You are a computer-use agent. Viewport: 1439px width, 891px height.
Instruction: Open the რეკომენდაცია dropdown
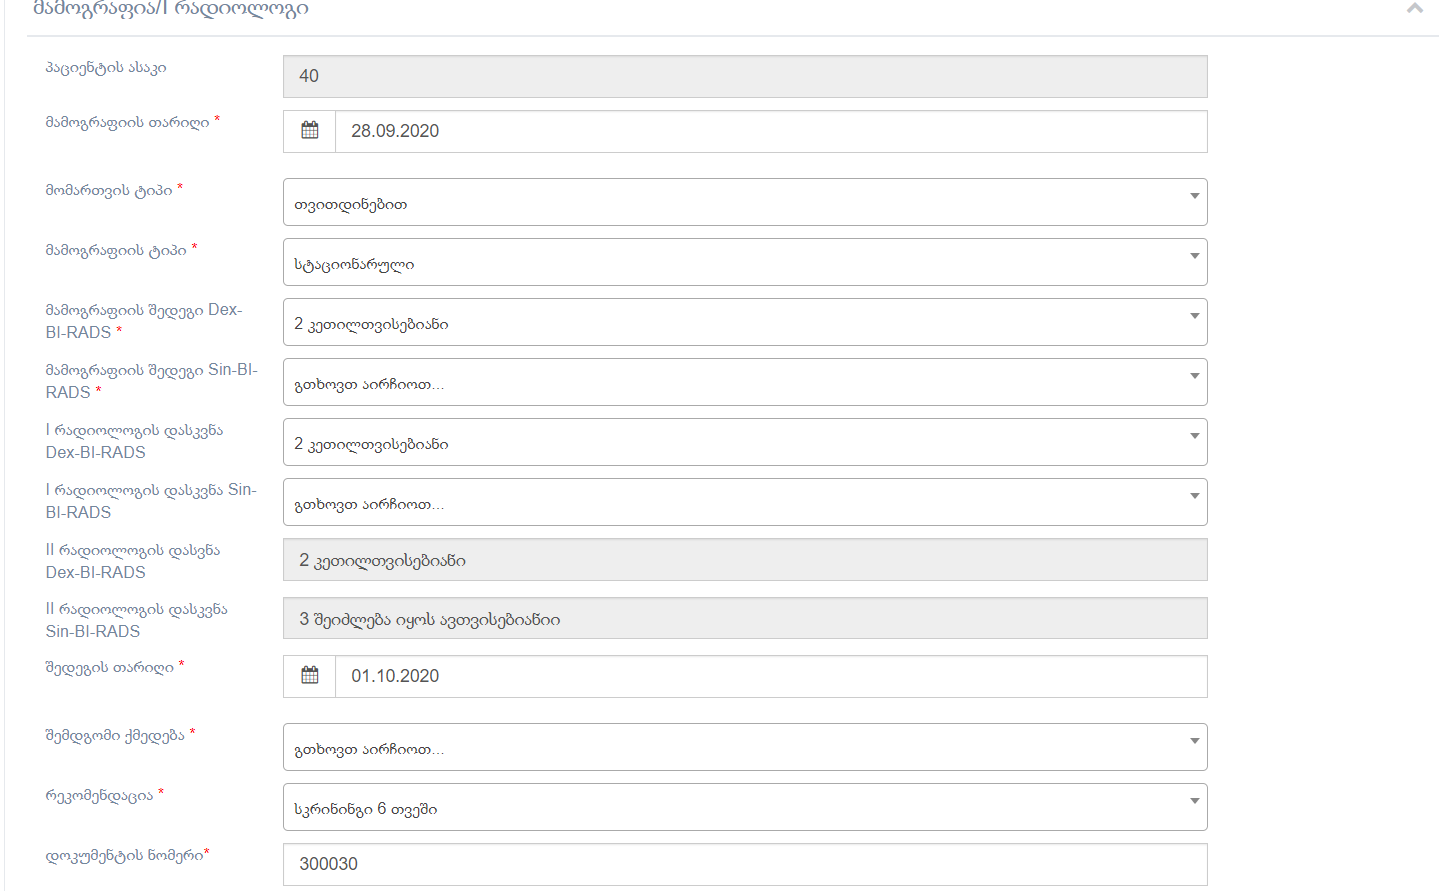tap(745, 807)
